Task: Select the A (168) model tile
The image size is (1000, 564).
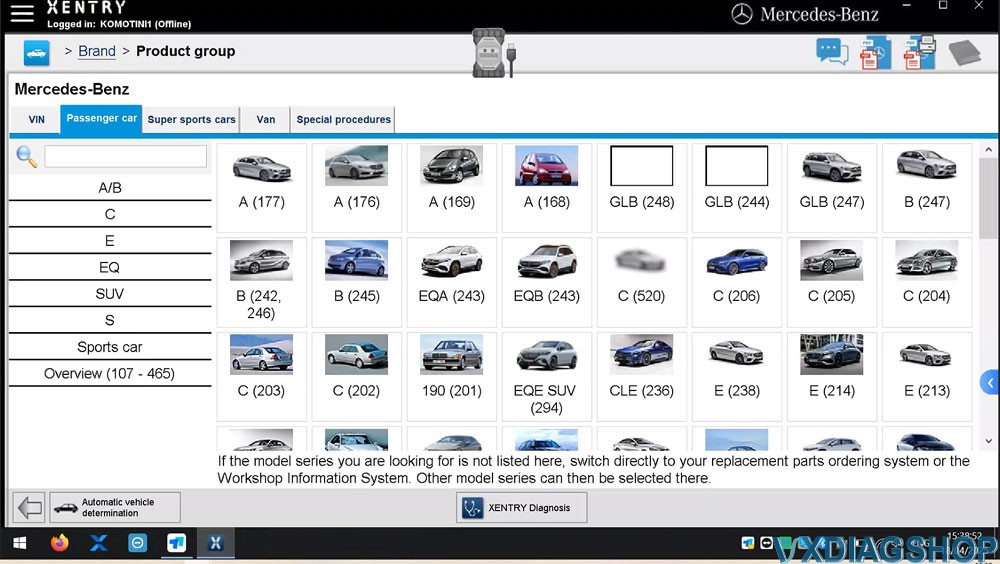Action: pyautogui.click(x=547, y=188)
